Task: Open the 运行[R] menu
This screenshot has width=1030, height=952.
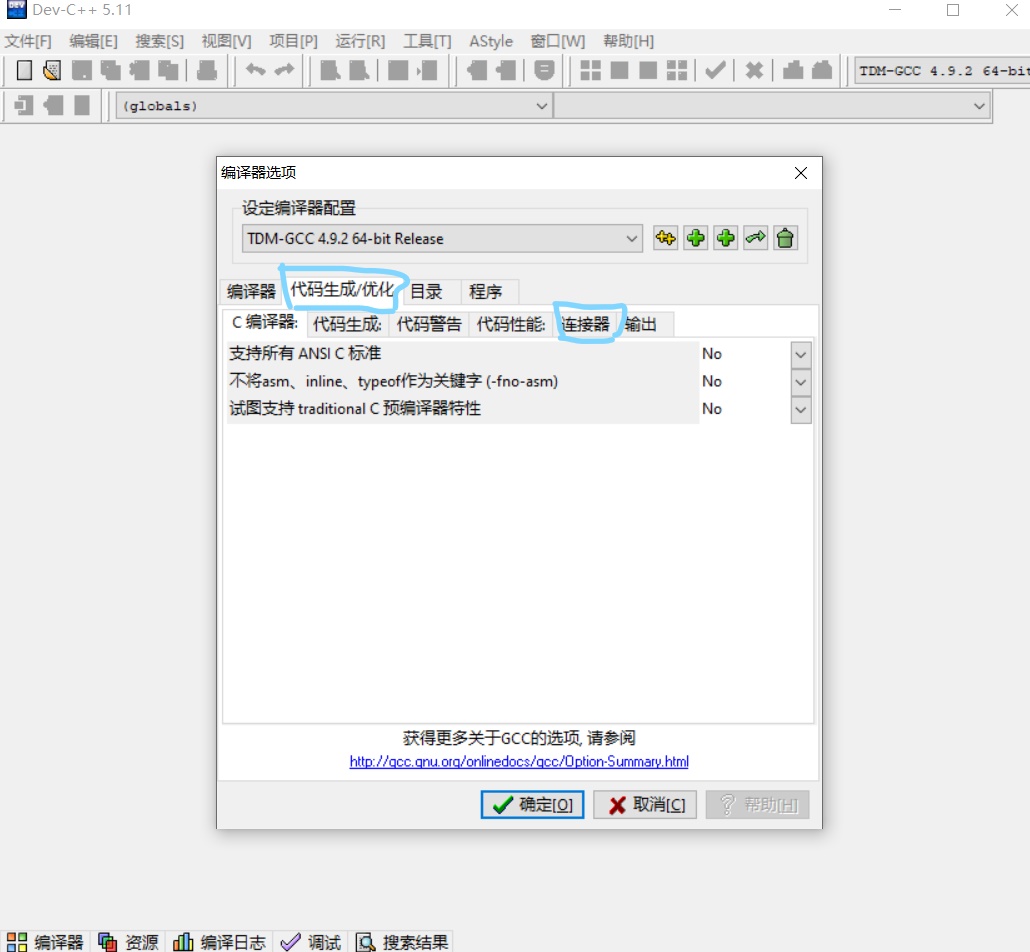Action: click(360, 41)
